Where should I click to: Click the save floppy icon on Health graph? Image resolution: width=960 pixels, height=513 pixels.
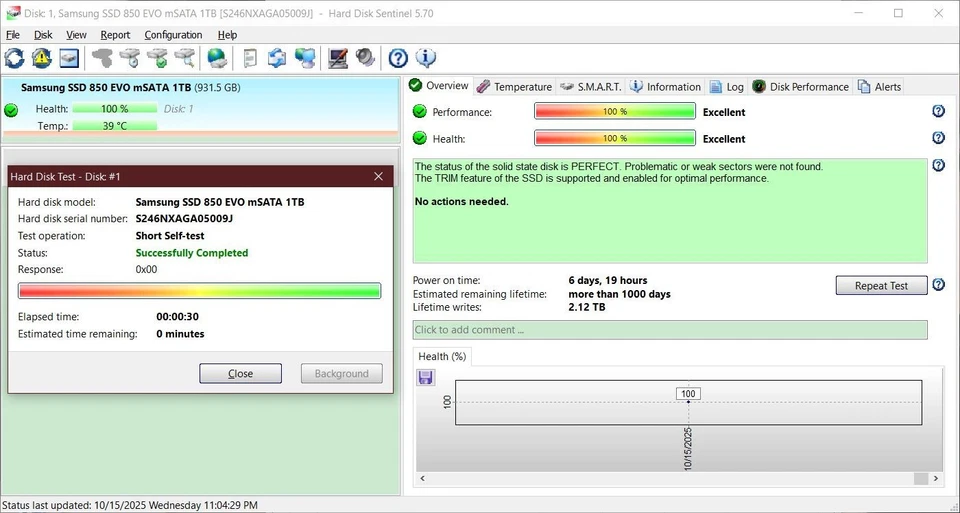(x=426, y=377)
